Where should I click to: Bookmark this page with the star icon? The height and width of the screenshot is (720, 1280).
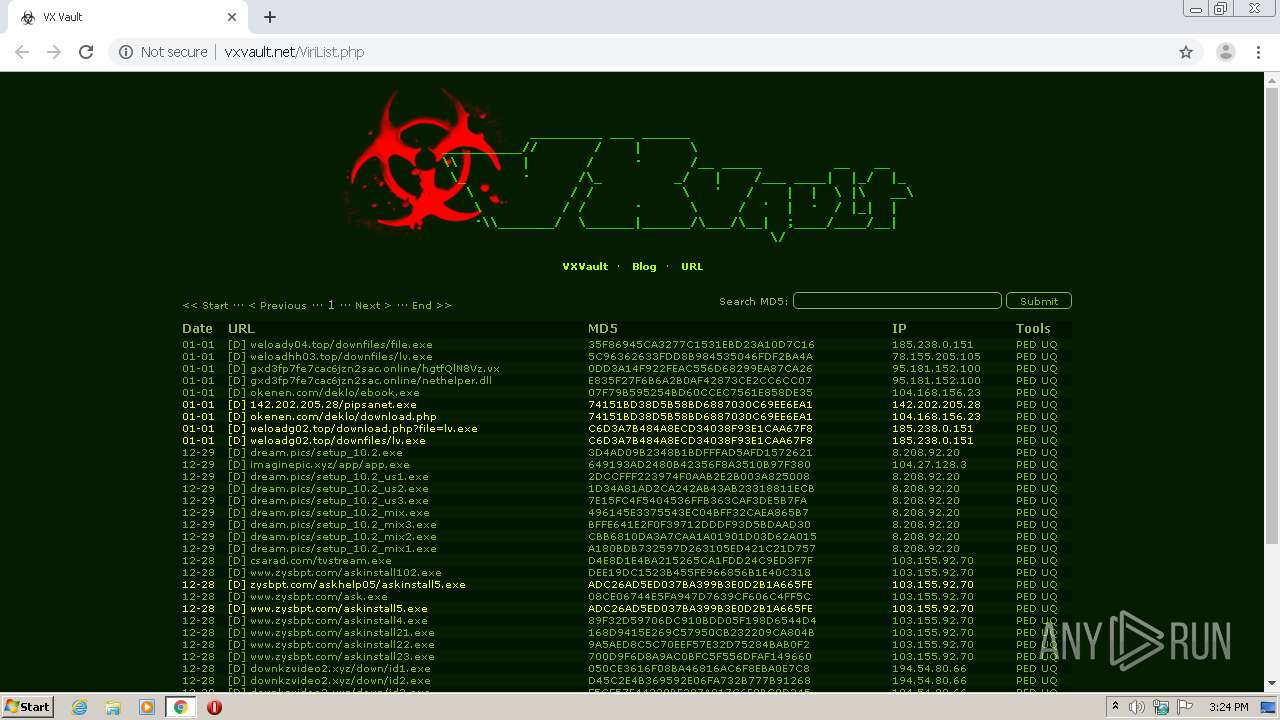click(1186, 52)
